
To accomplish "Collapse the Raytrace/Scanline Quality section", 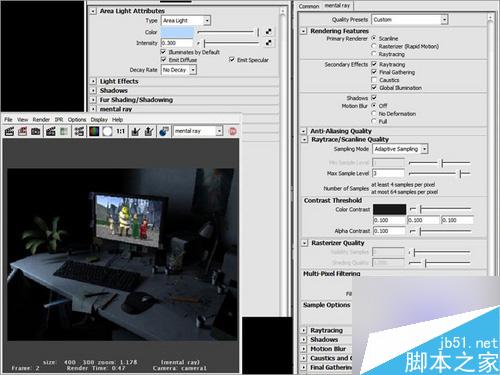I will click(304, 139).
